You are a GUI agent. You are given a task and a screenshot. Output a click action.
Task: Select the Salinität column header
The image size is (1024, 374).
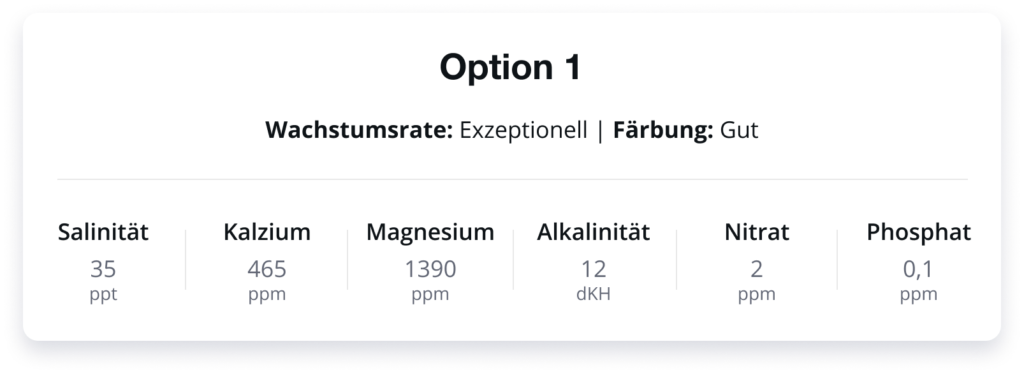103,232
